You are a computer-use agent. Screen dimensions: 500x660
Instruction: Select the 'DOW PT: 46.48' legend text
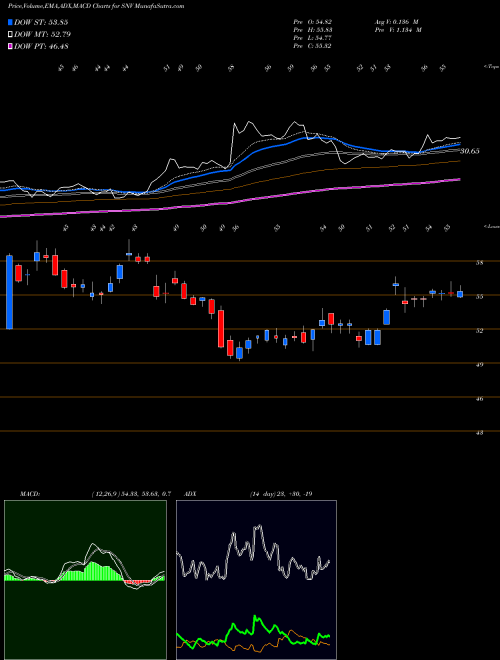[41, 46]
